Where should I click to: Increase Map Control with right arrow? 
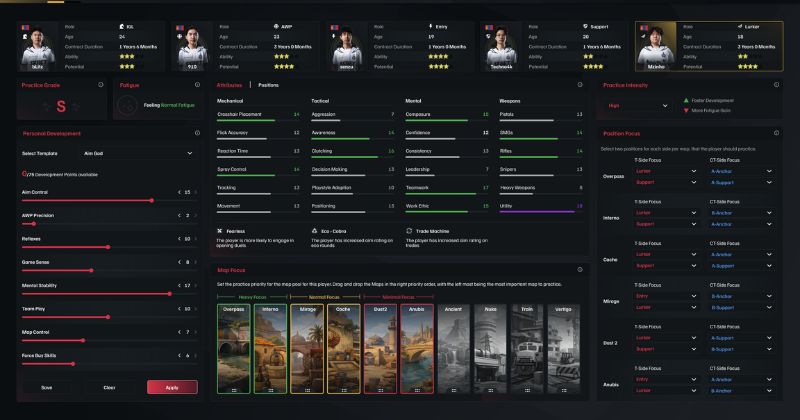pyautogui.click(x=195, y=332)
